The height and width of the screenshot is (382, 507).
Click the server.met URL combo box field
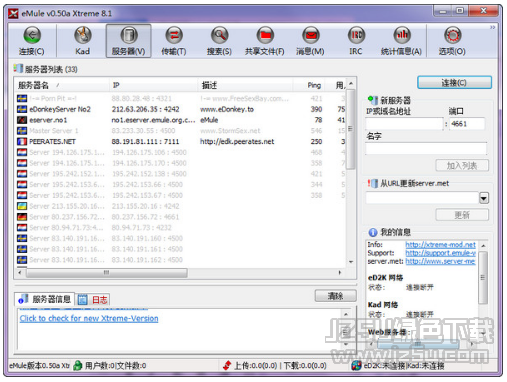pos(422,198)
